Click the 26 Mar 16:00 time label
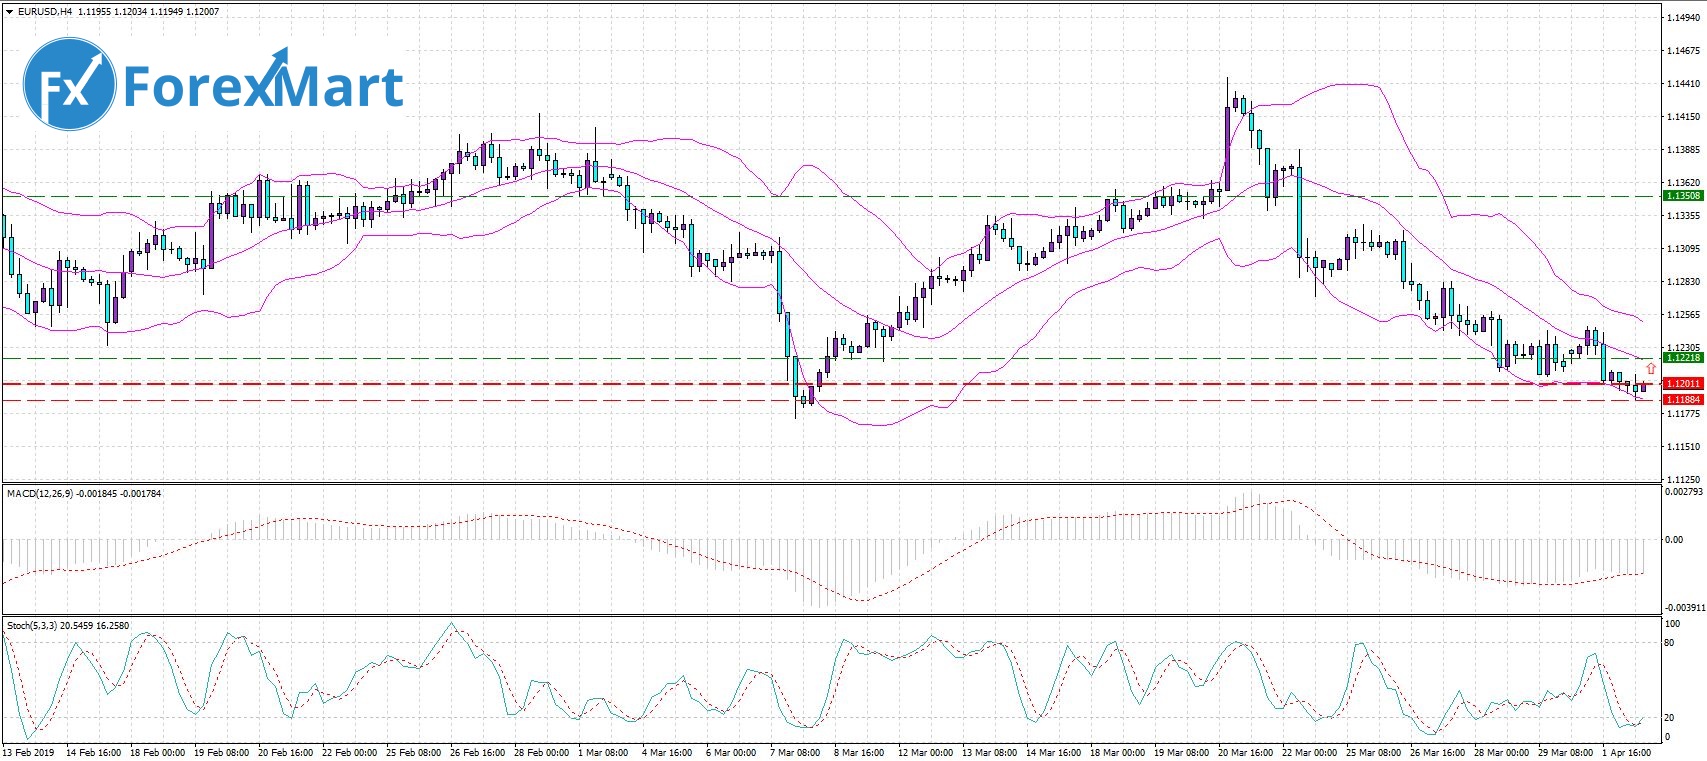 click(x=1437, y=752)
